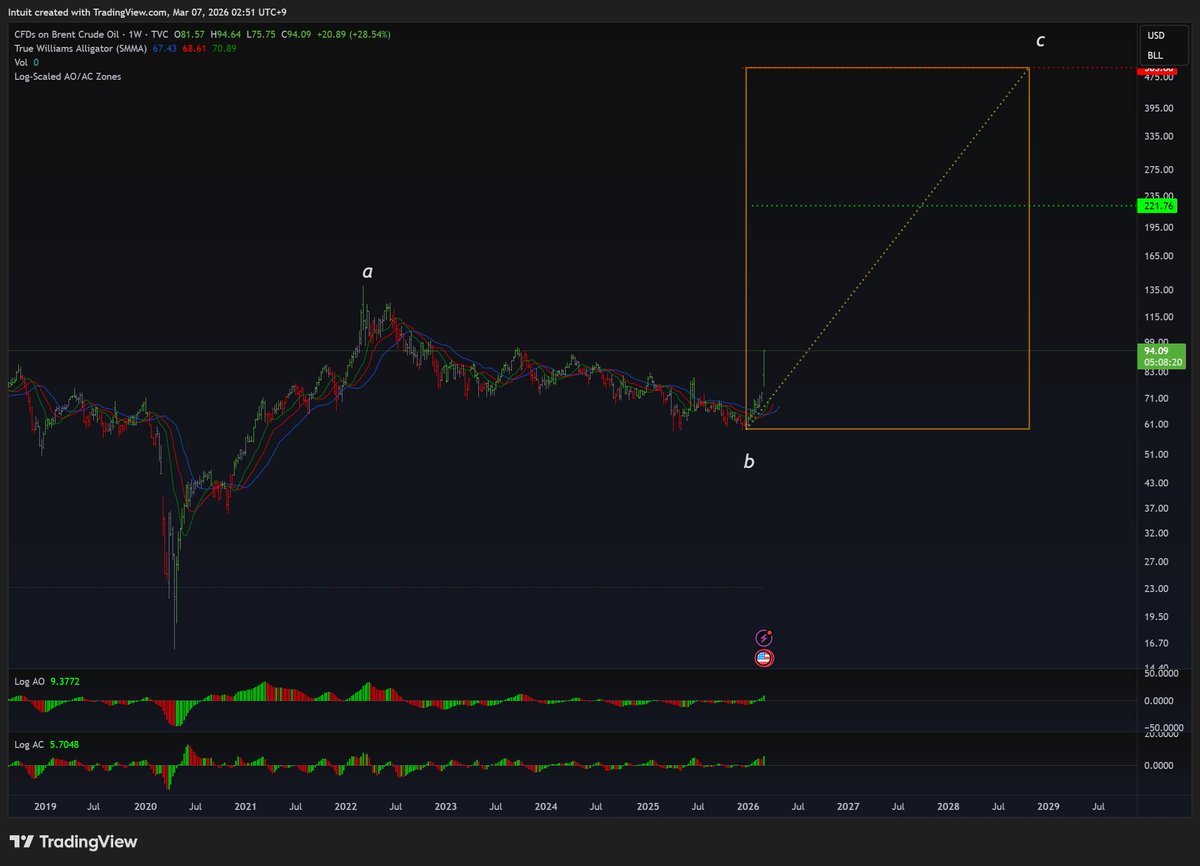The image size is (1200, 866).
Task: Click the 23.00 price axis label
Action: (x=1156, y=588)
